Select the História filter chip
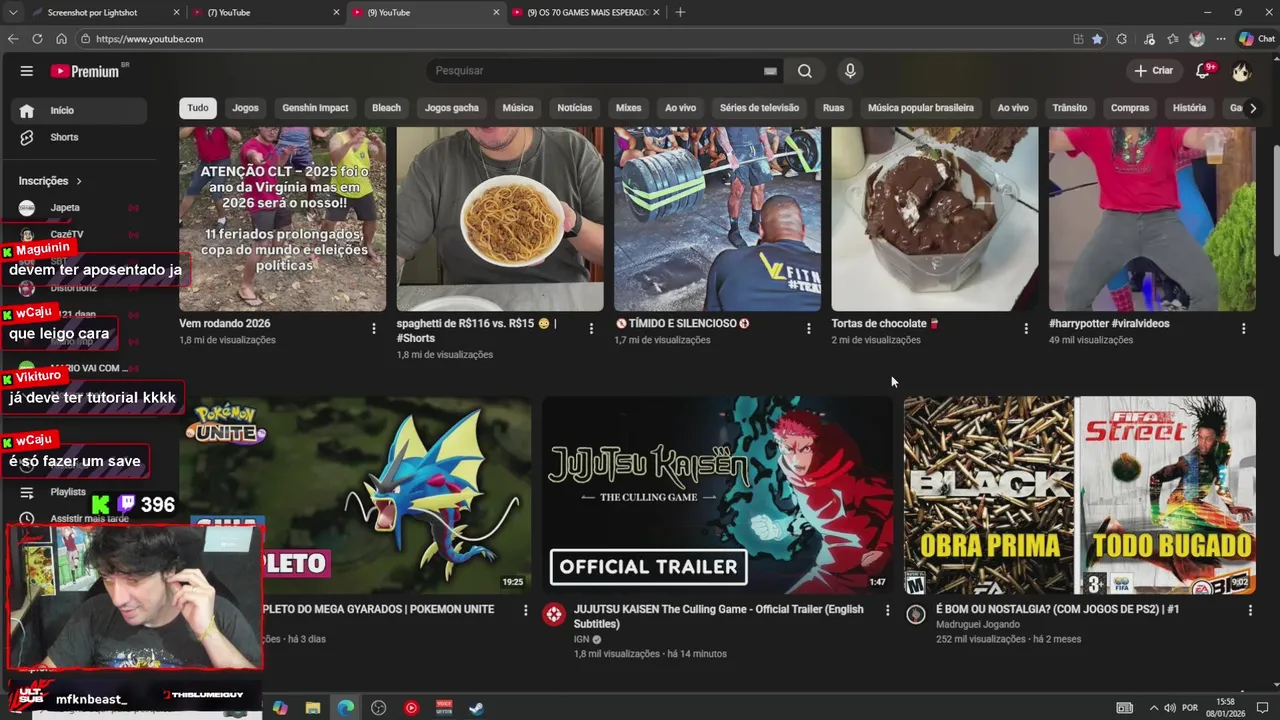 point(1189,108)
